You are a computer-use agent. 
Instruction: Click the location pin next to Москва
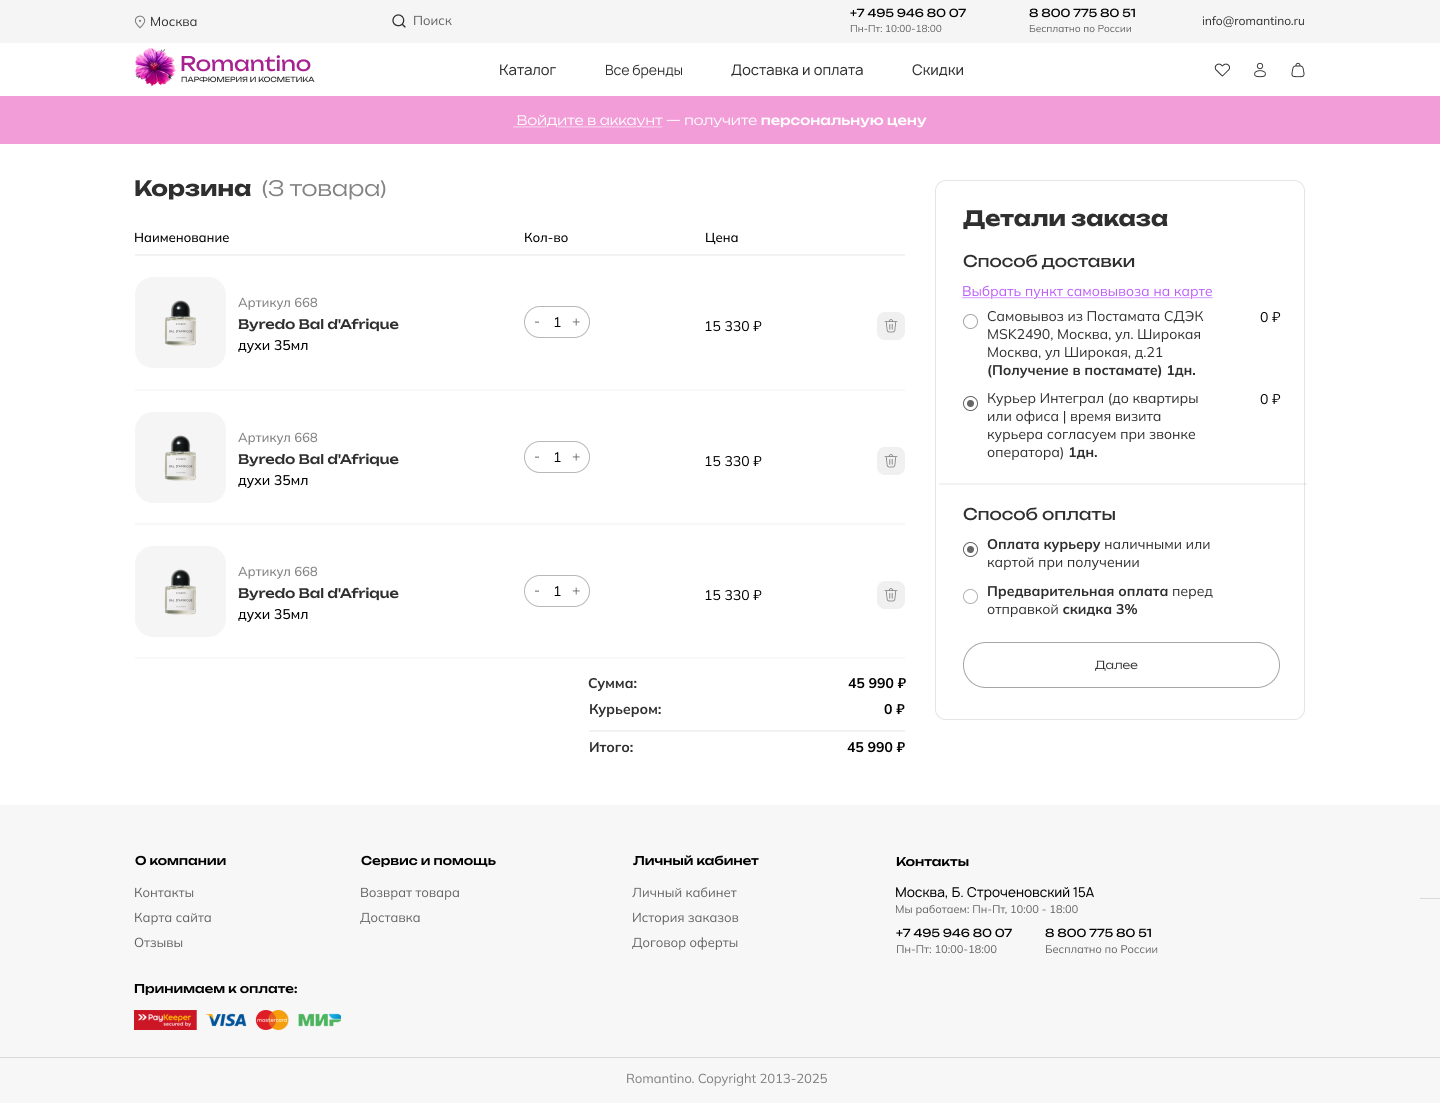[x=139, y=20]
